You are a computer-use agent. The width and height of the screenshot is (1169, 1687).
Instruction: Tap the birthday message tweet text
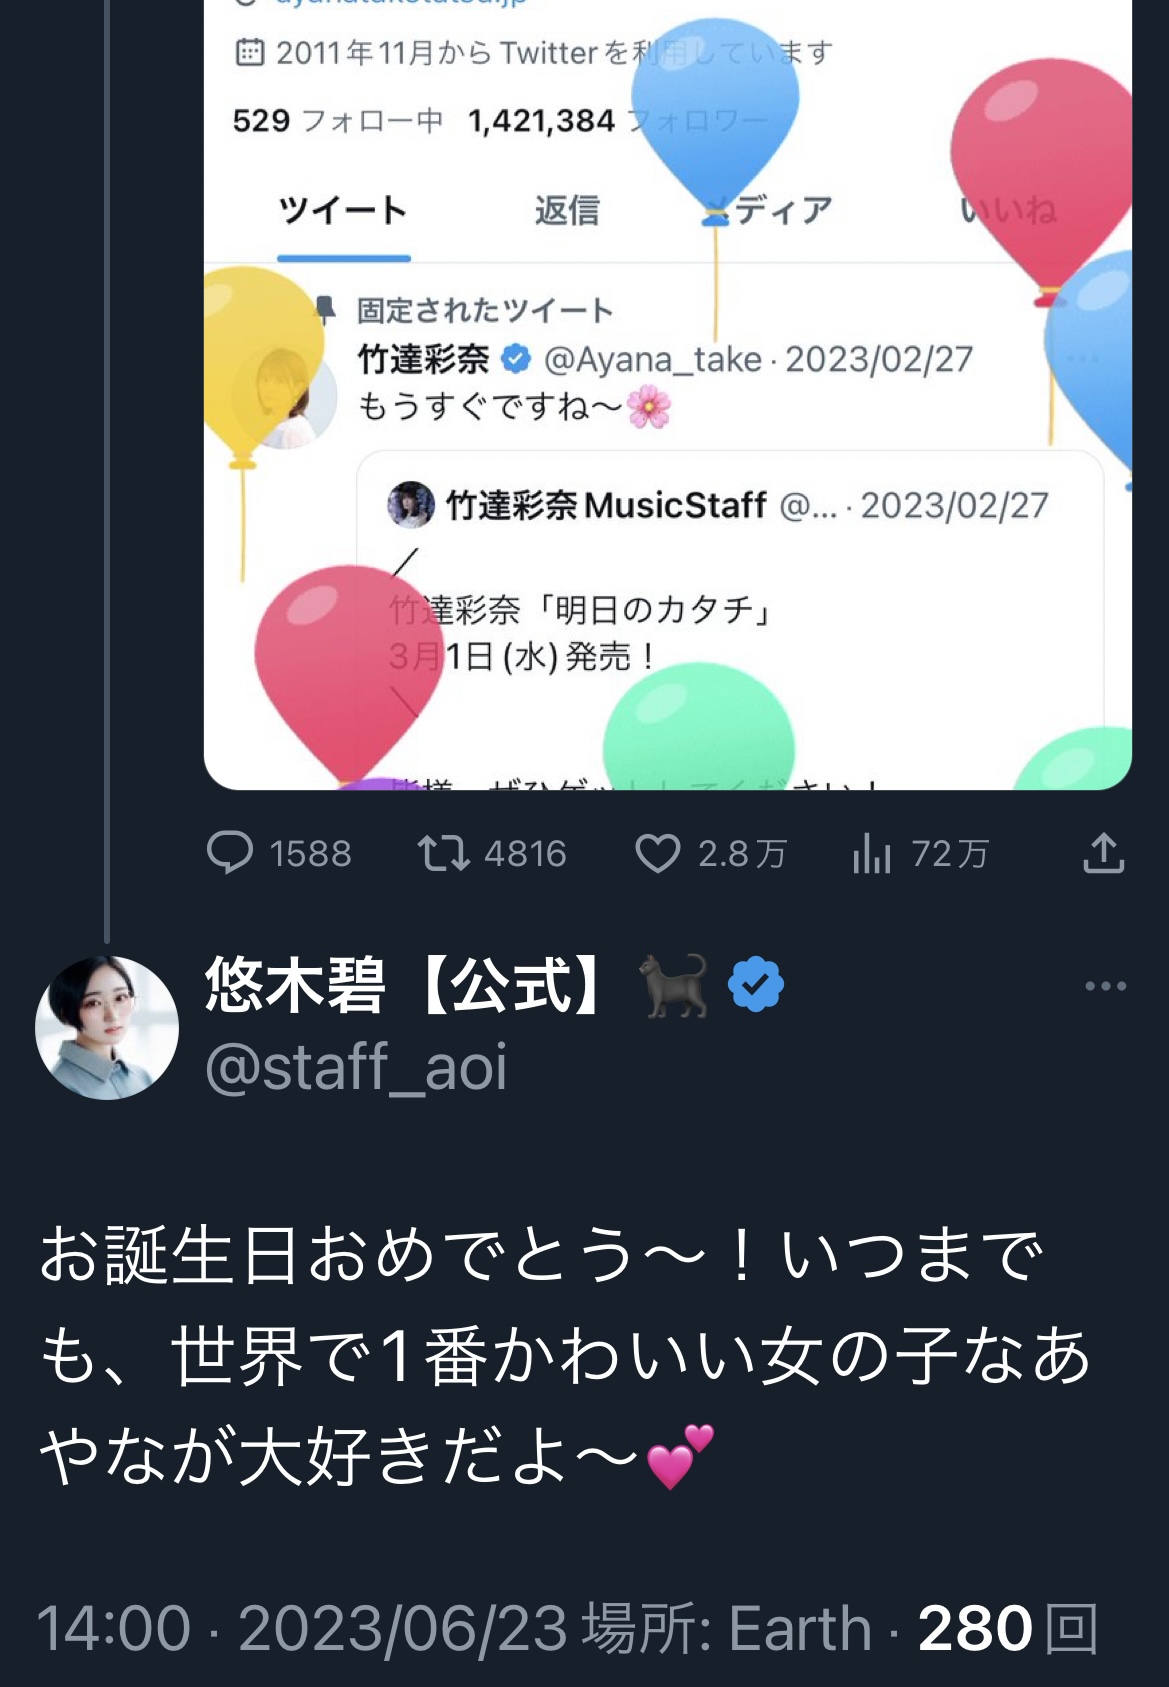565,1355
